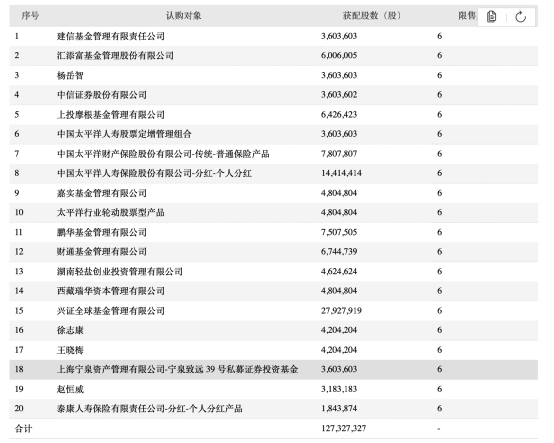Screen dimensions: 554x443
Task: Select row 汇添富基金管理股份有限公司
Action: click(274, 55)
